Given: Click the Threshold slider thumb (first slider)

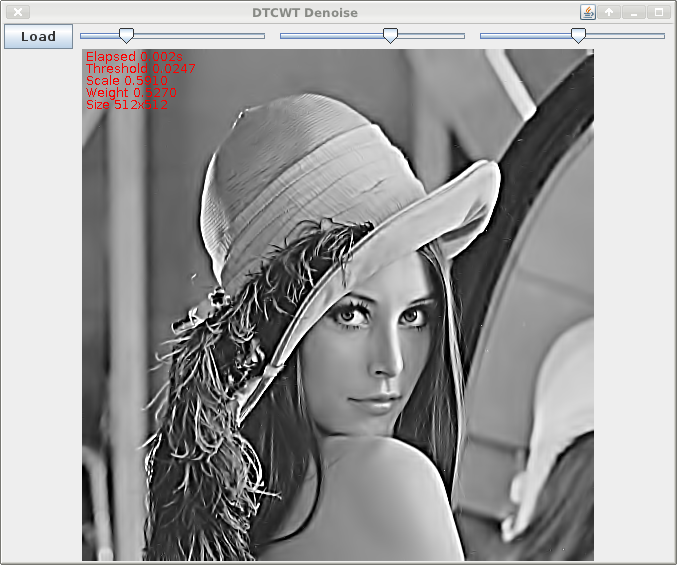Looking at the screenshot, I should point(127,36).
